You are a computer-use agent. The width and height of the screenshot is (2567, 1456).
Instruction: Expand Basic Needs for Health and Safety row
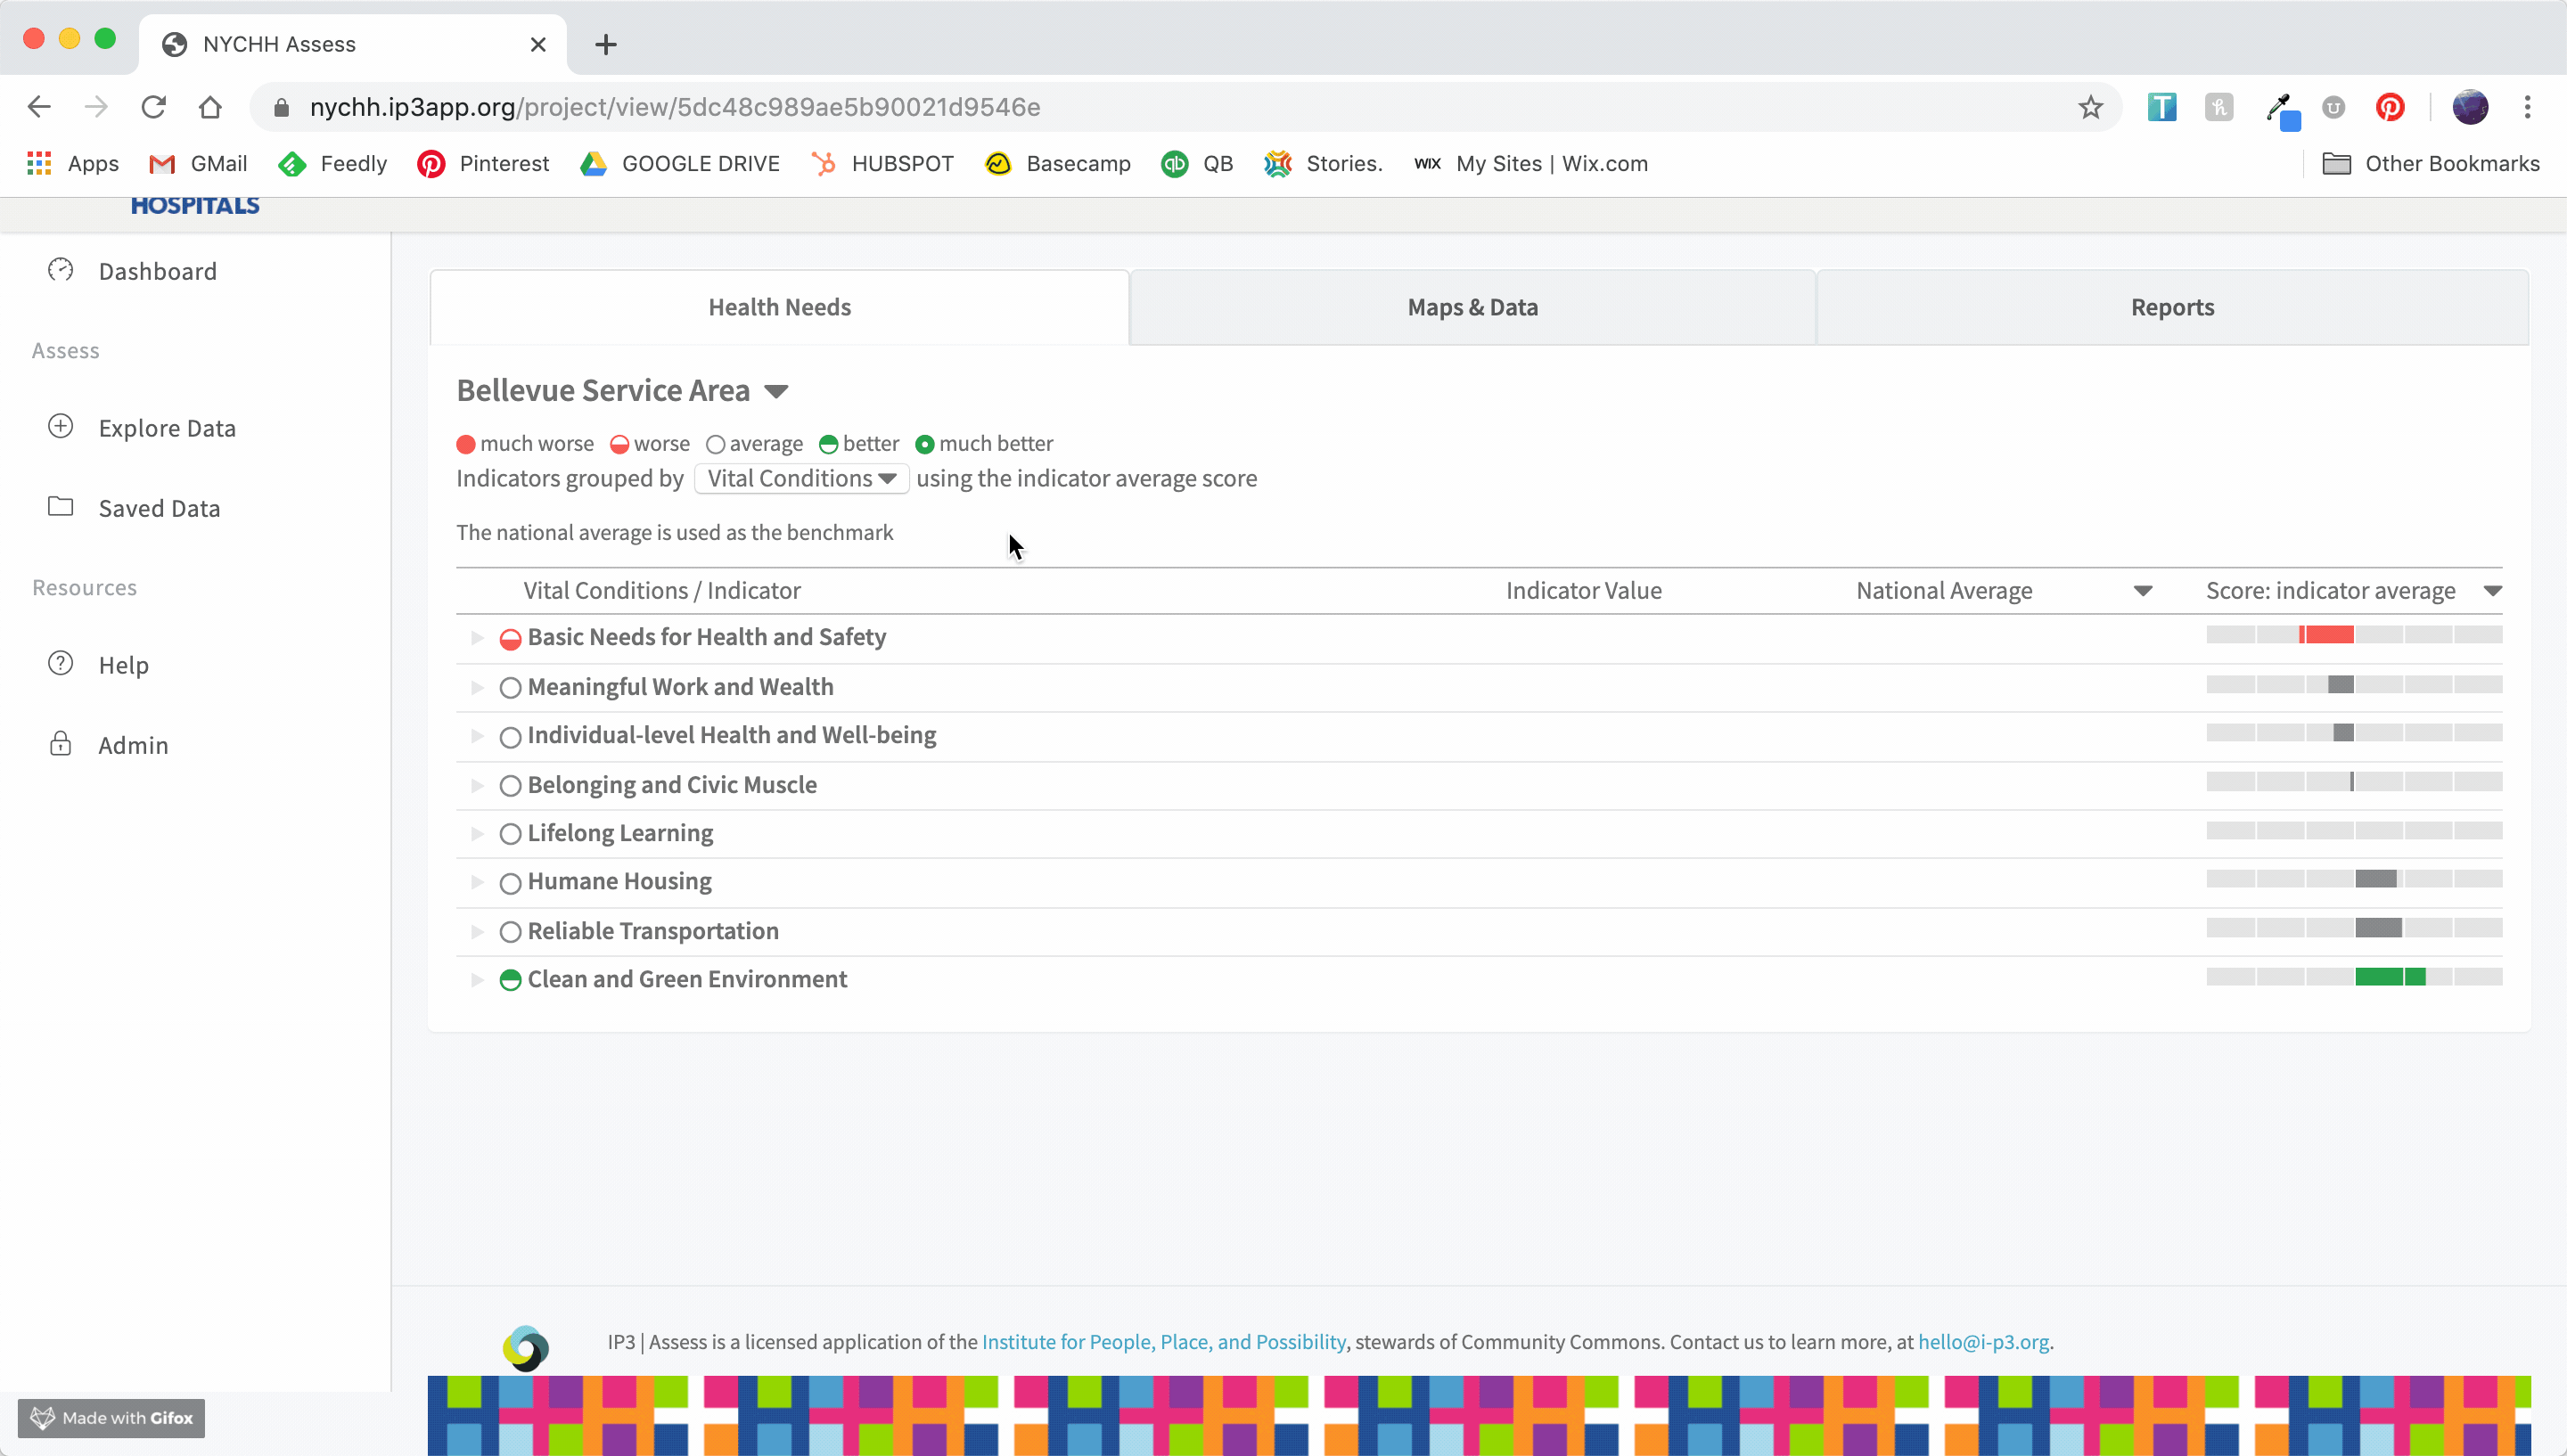(x=477, y=638)
